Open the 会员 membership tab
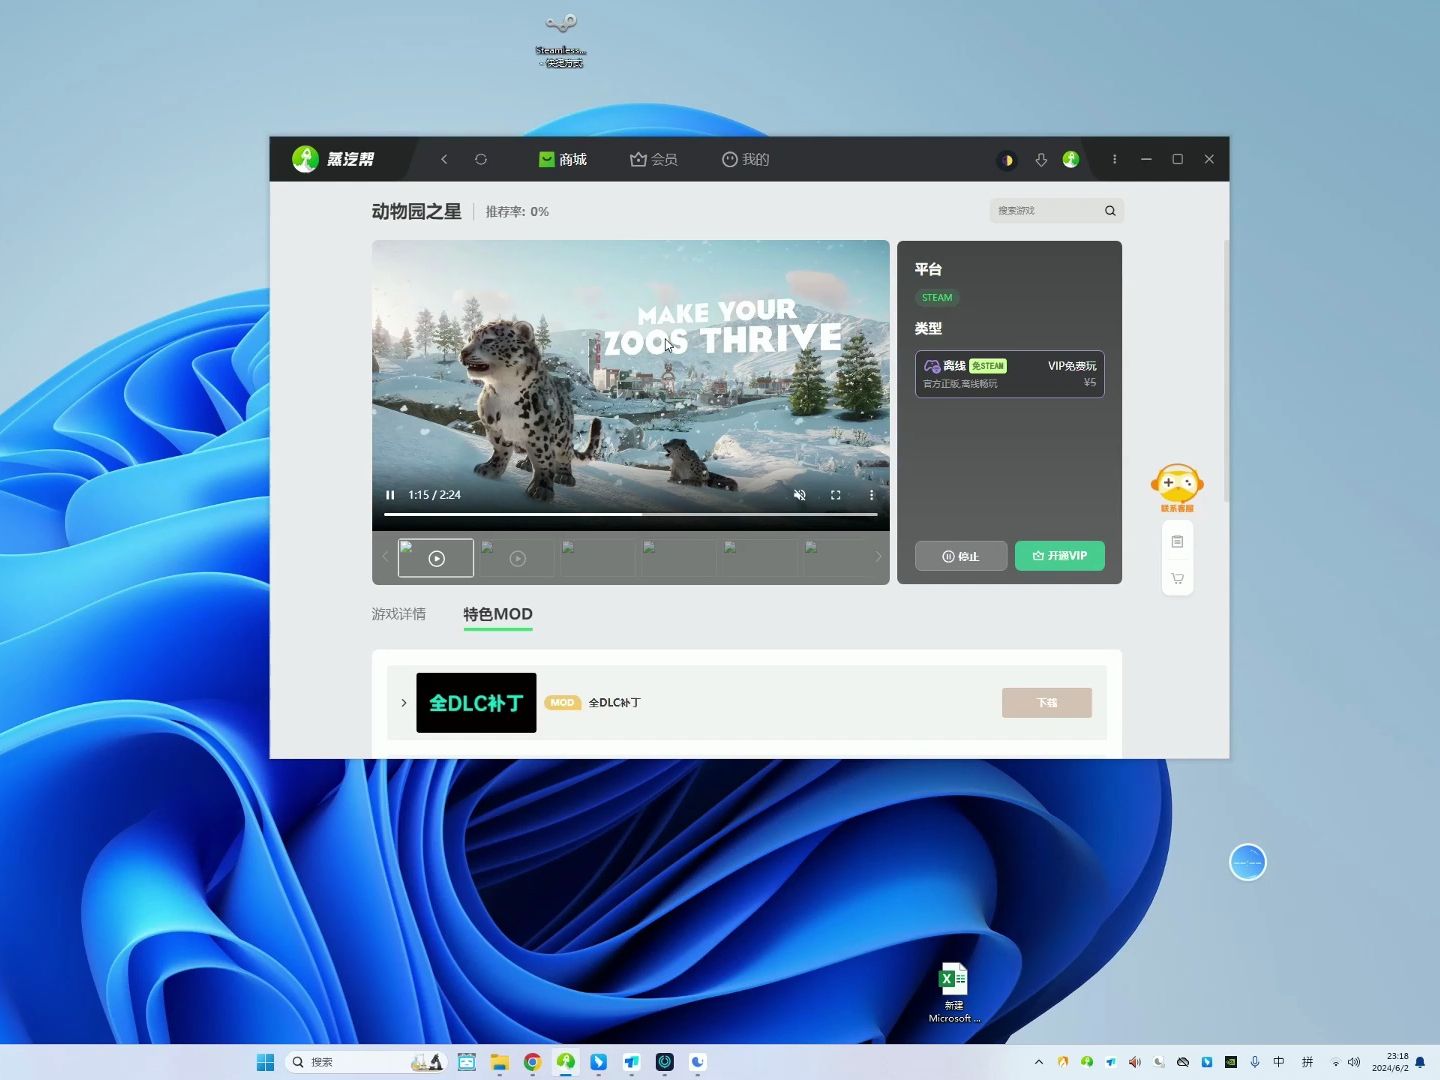The image size is (1440, 1080). tap(654, 159)
